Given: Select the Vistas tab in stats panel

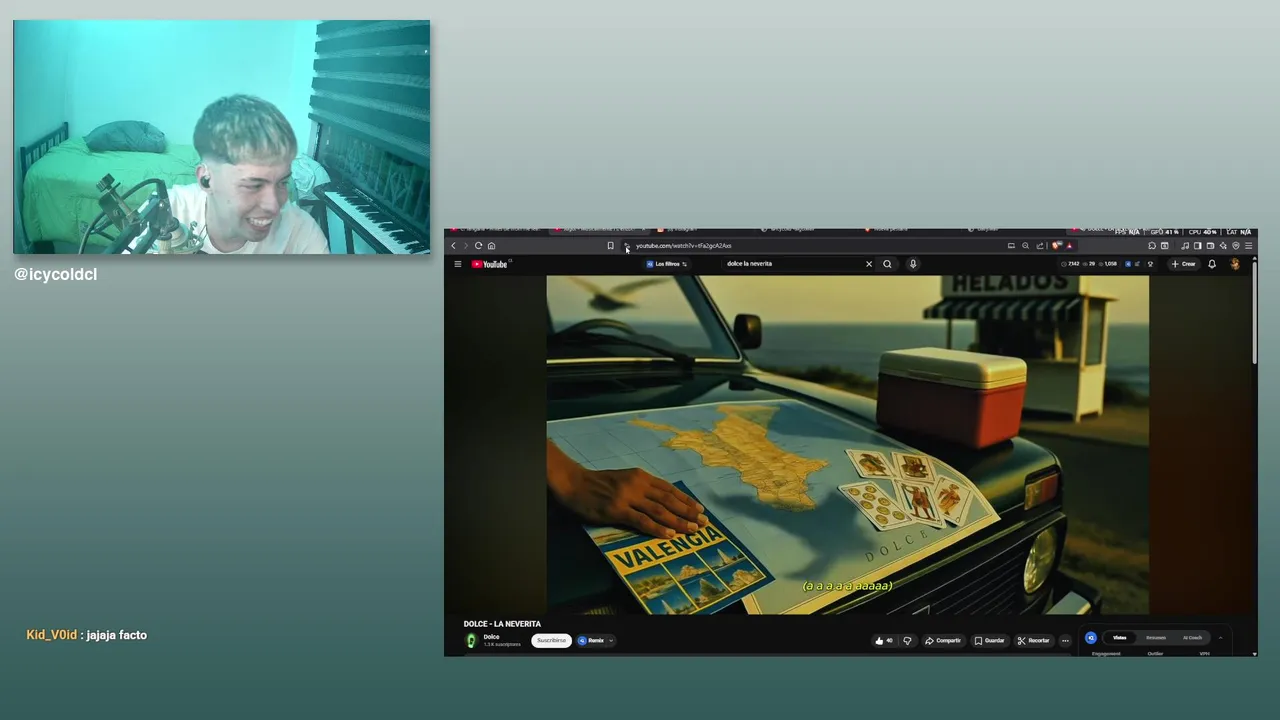Looking at the screenshot, I should pyautogui.click(x=1120, y=638).
